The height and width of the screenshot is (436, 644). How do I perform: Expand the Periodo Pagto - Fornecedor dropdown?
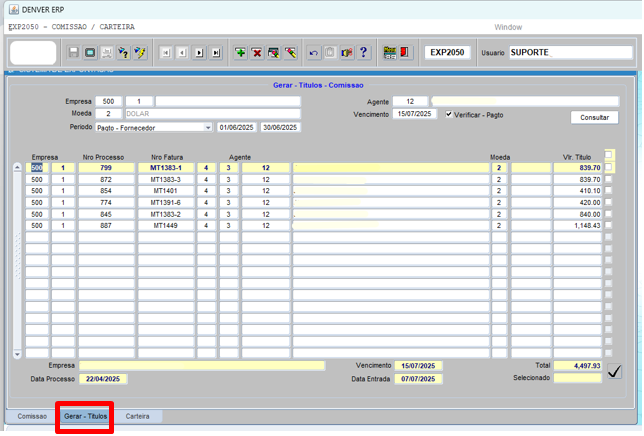[207, 128]
